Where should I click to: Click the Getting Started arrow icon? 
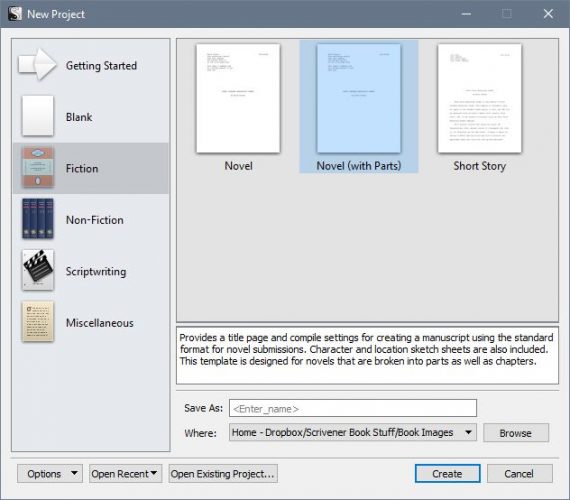(x=37, y=64)
